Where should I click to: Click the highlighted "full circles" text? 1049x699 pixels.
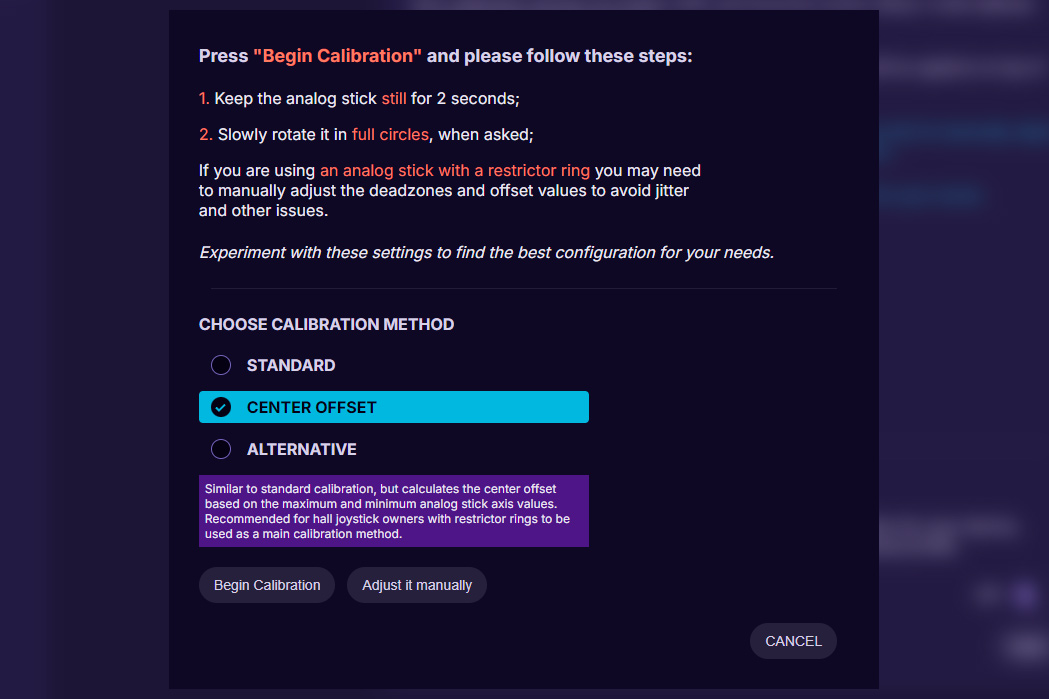pos(390,134)
